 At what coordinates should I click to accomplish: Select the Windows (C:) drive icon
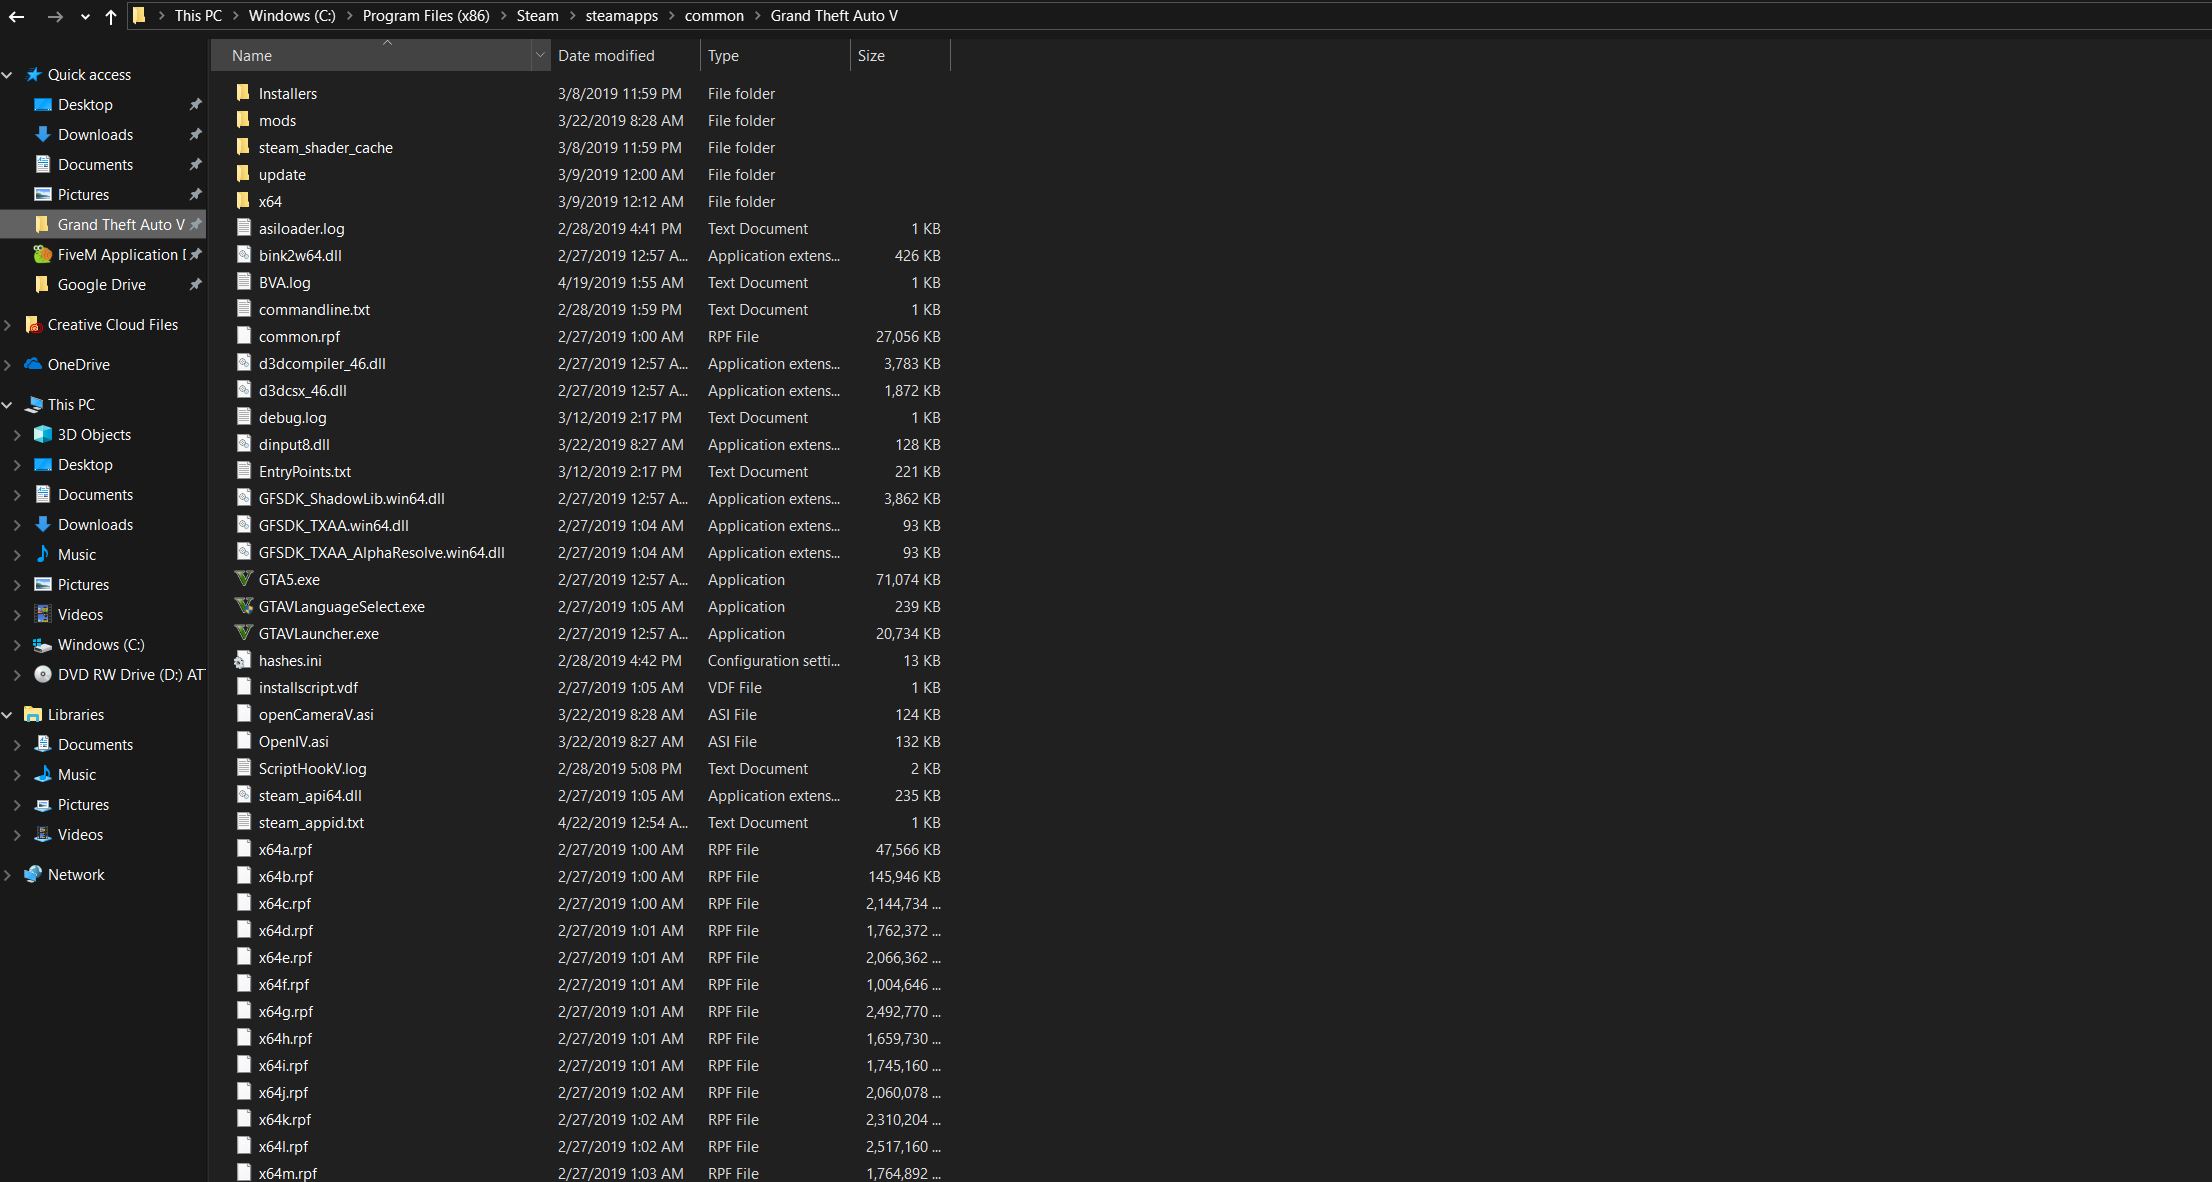coord(43,644)
